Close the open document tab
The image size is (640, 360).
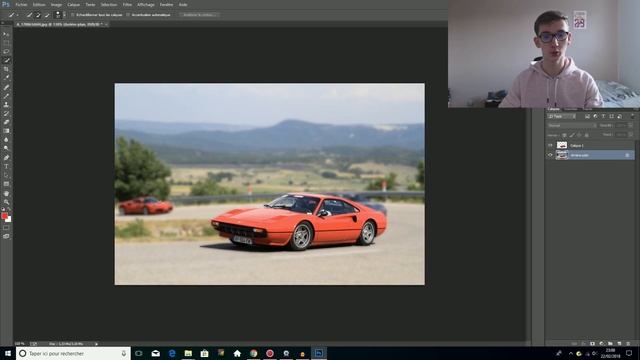107,24
